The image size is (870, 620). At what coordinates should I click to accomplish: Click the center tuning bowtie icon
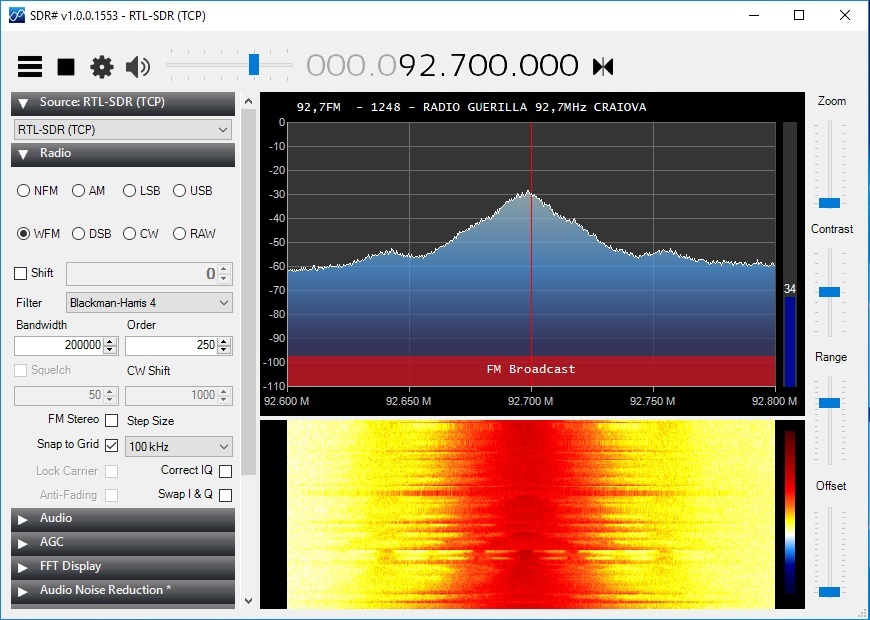pyautogui.click(x=603, y=67)
